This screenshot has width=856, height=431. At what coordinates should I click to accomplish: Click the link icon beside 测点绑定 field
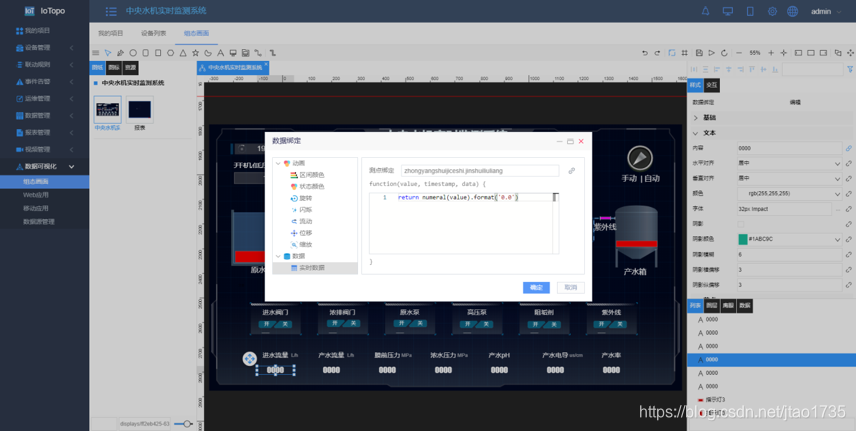(572, 171)
